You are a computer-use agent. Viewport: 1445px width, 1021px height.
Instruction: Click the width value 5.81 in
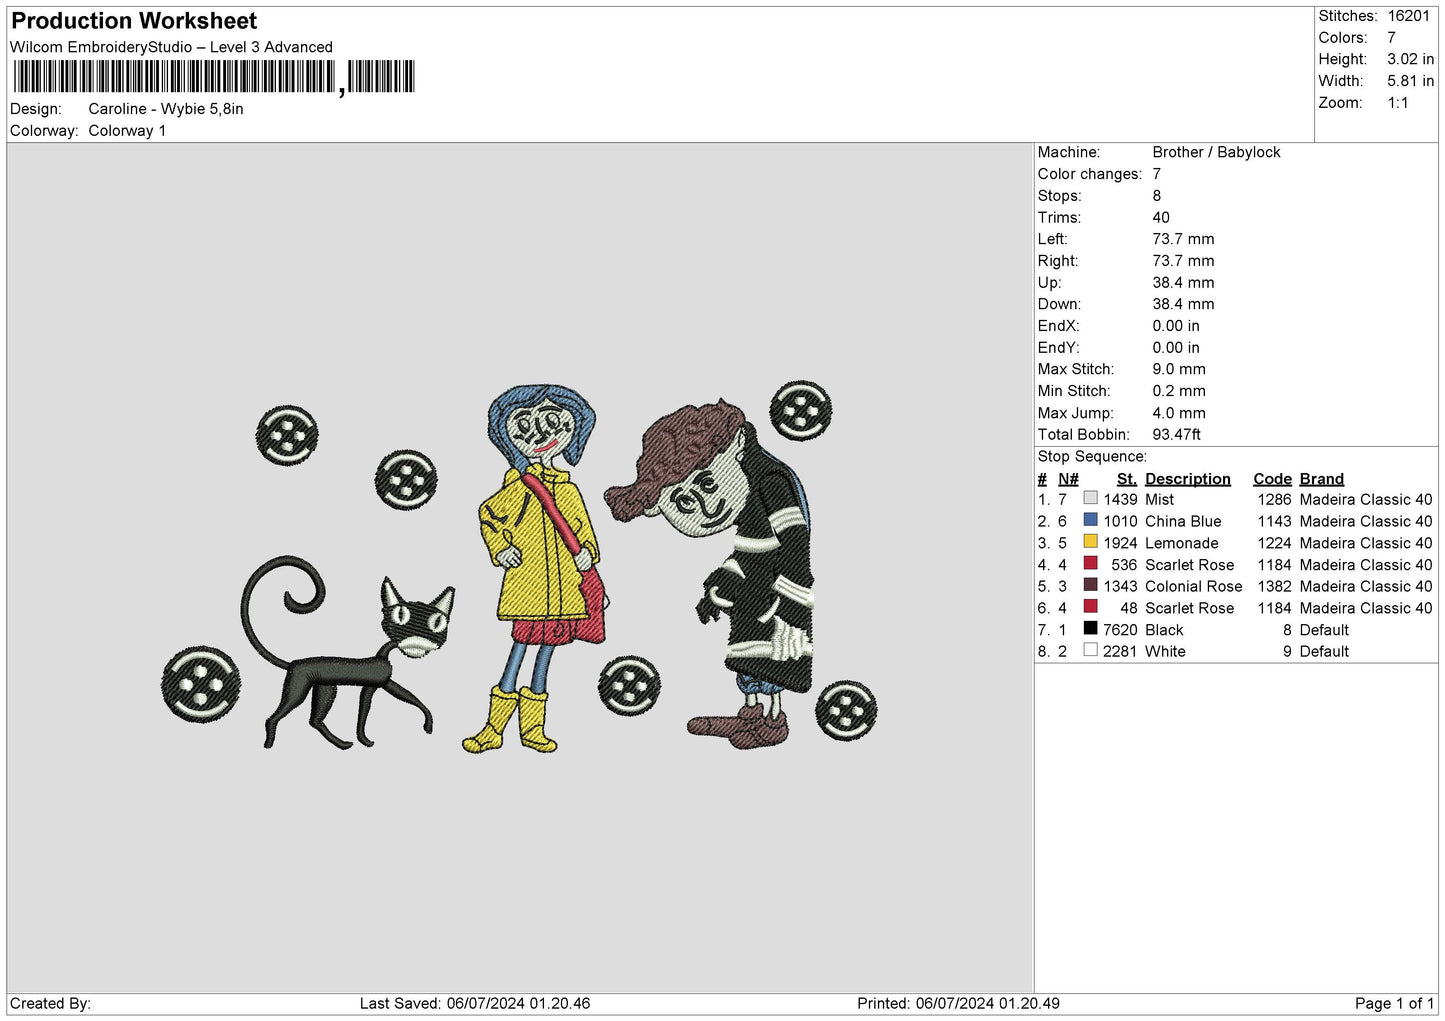click(1410, 81)
